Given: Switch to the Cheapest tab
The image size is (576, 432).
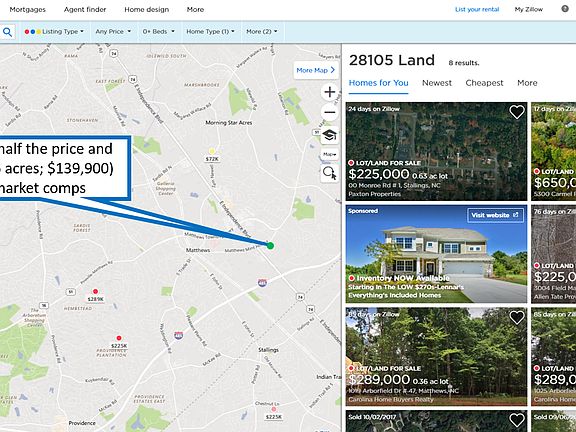Looking at the screenshot, I should click(x=484, y=83).
